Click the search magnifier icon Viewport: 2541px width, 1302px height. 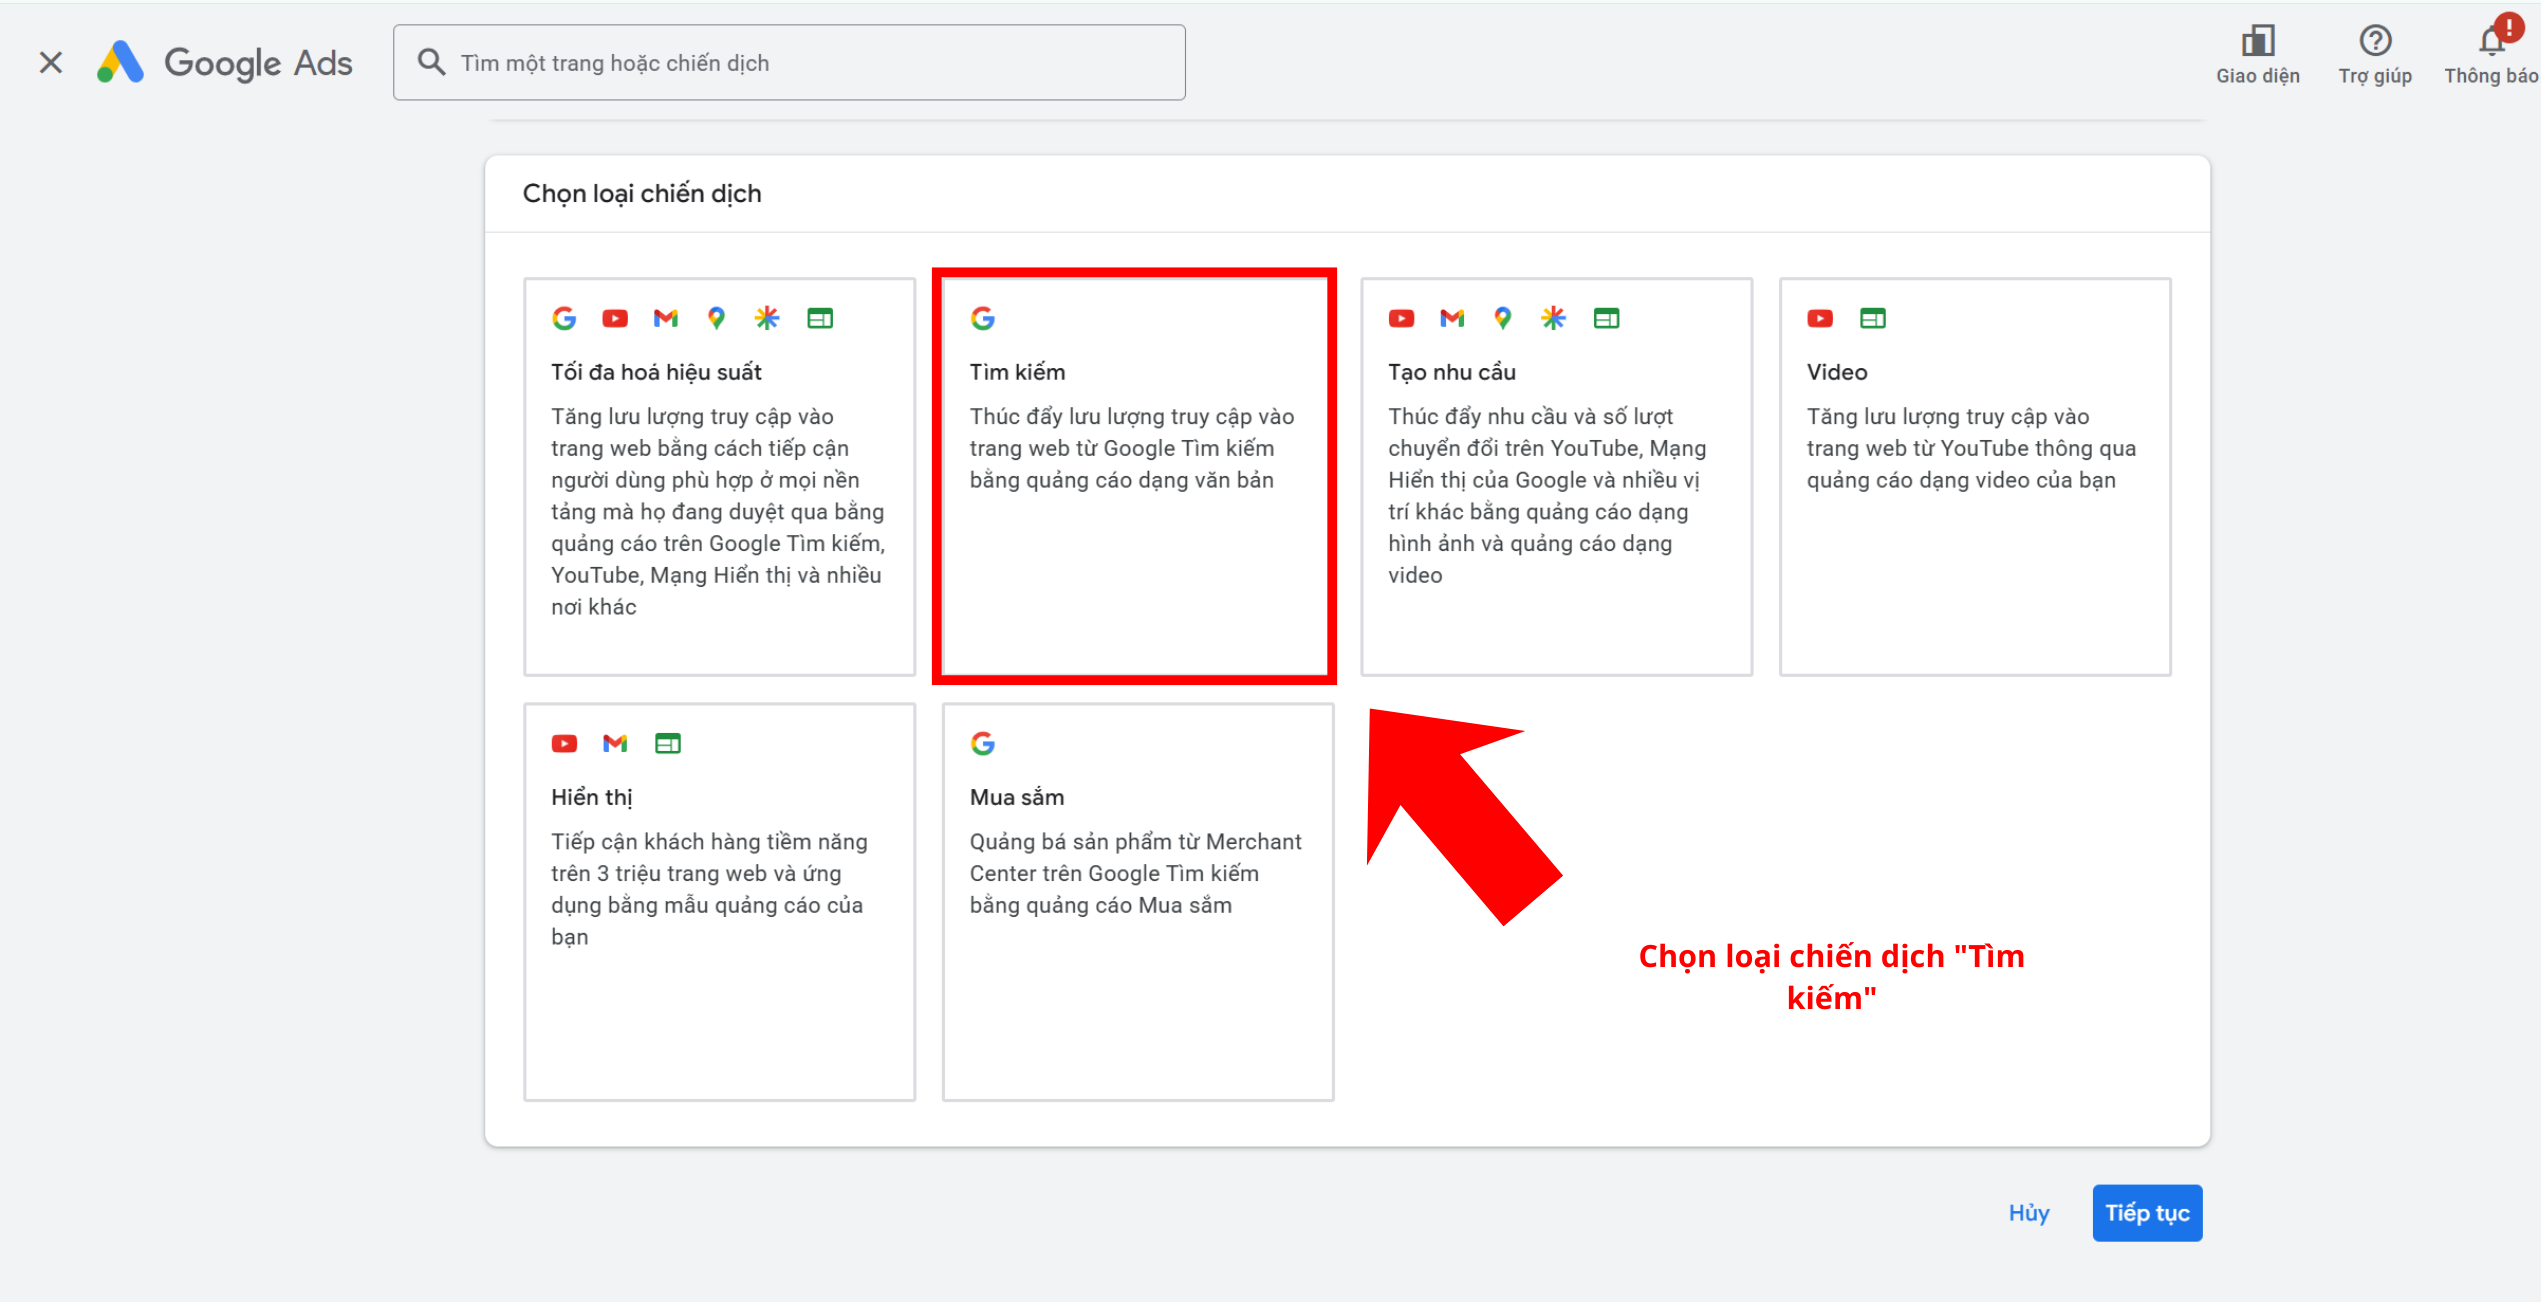tap(431, 62)
